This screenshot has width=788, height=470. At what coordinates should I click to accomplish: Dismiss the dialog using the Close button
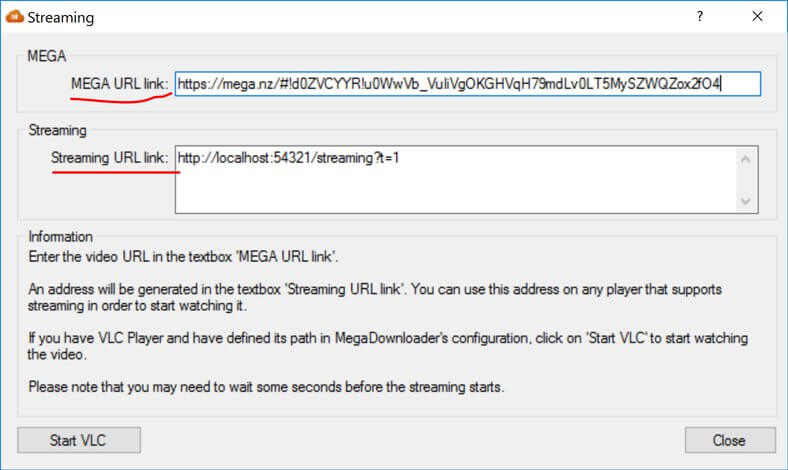pos(730,440)
